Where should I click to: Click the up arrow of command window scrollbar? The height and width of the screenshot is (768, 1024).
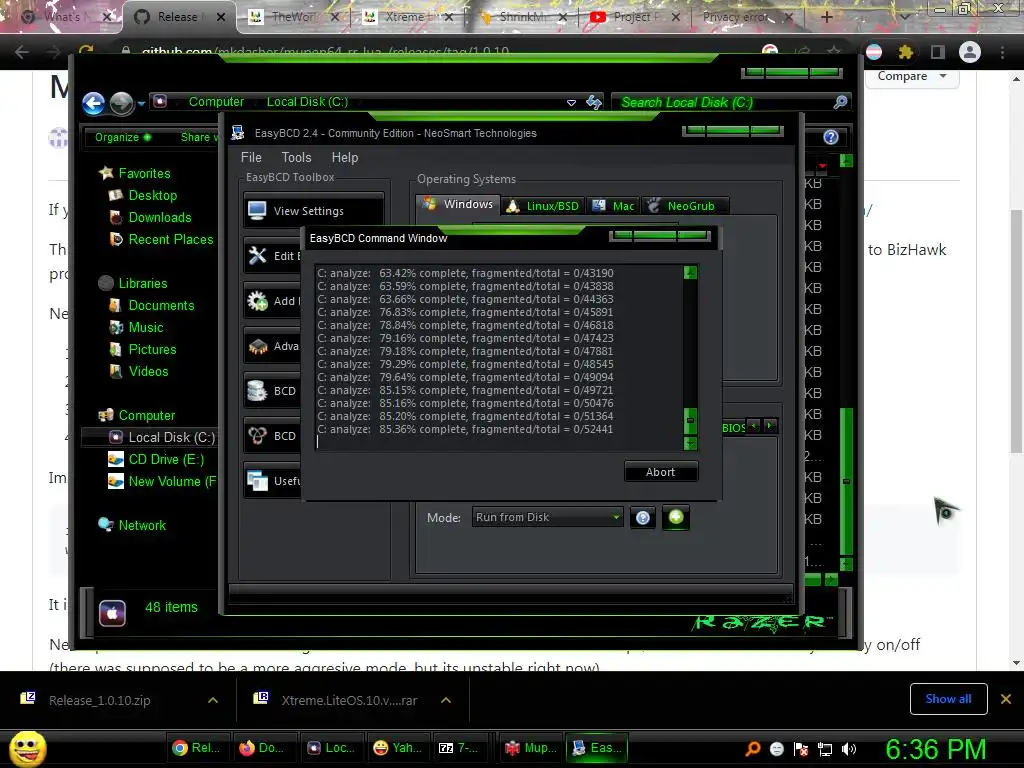[690, 272]
